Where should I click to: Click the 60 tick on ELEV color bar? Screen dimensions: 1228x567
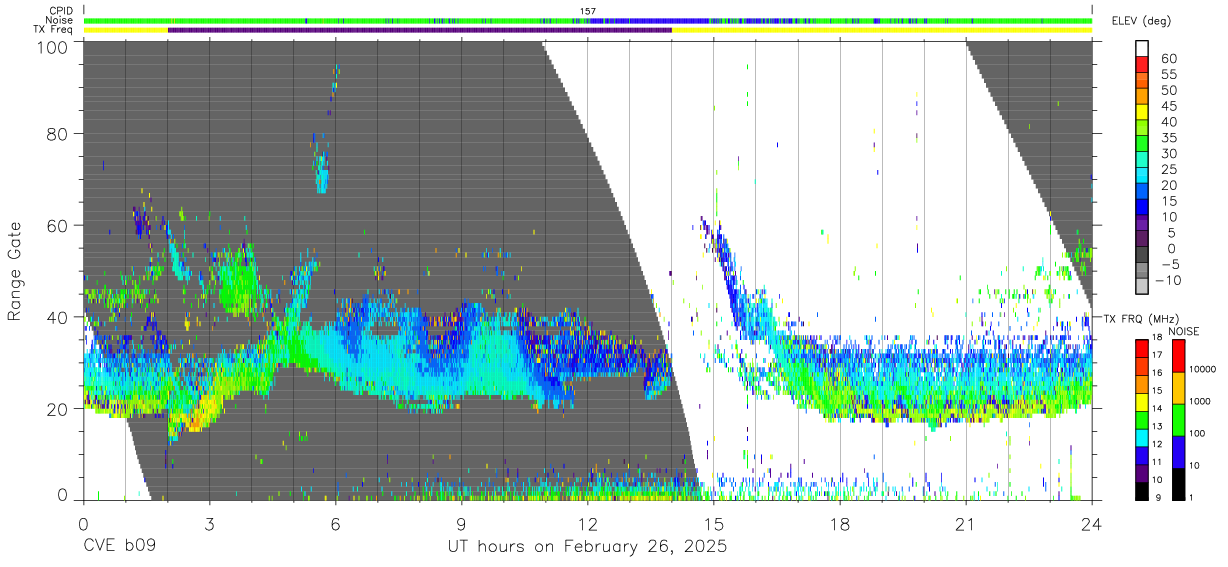(1167, 59)
